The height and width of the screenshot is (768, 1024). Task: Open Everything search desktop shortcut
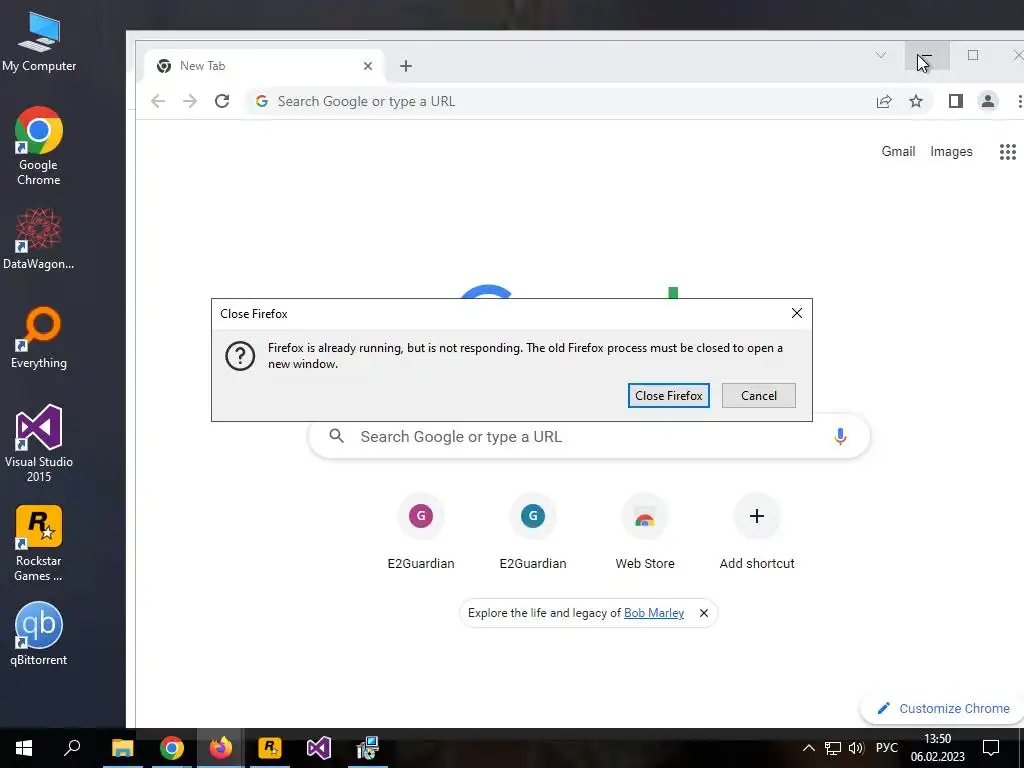39,338
